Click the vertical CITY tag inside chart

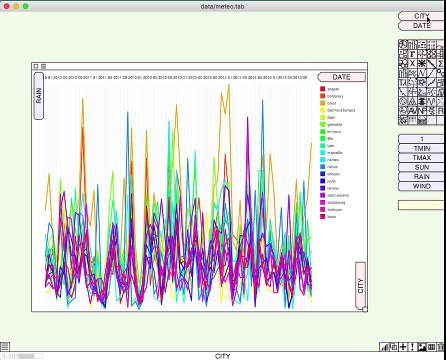pos(361,286)
